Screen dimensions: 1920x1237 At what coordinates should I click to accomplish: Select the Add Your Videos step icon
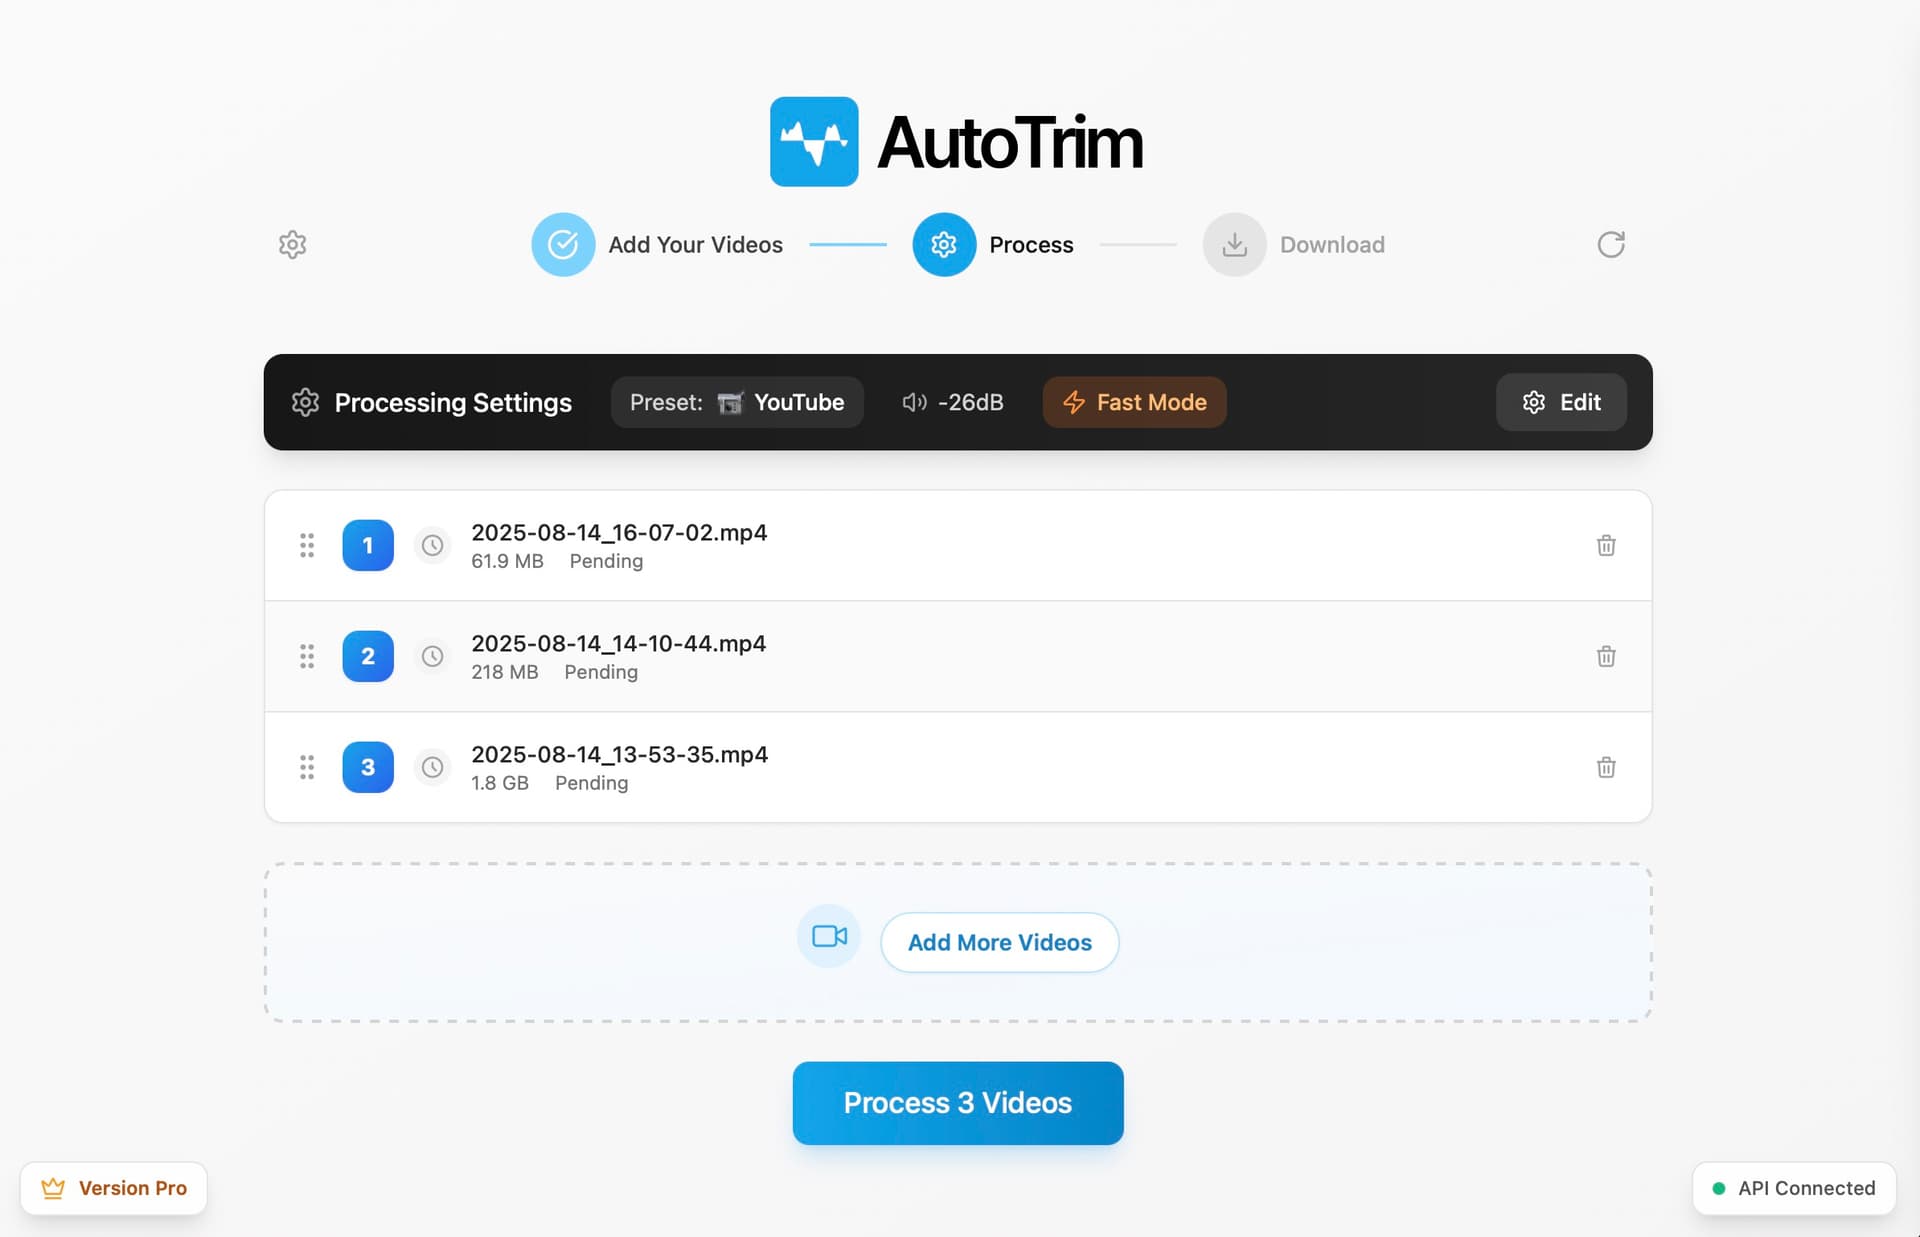[x=563, y=244]
